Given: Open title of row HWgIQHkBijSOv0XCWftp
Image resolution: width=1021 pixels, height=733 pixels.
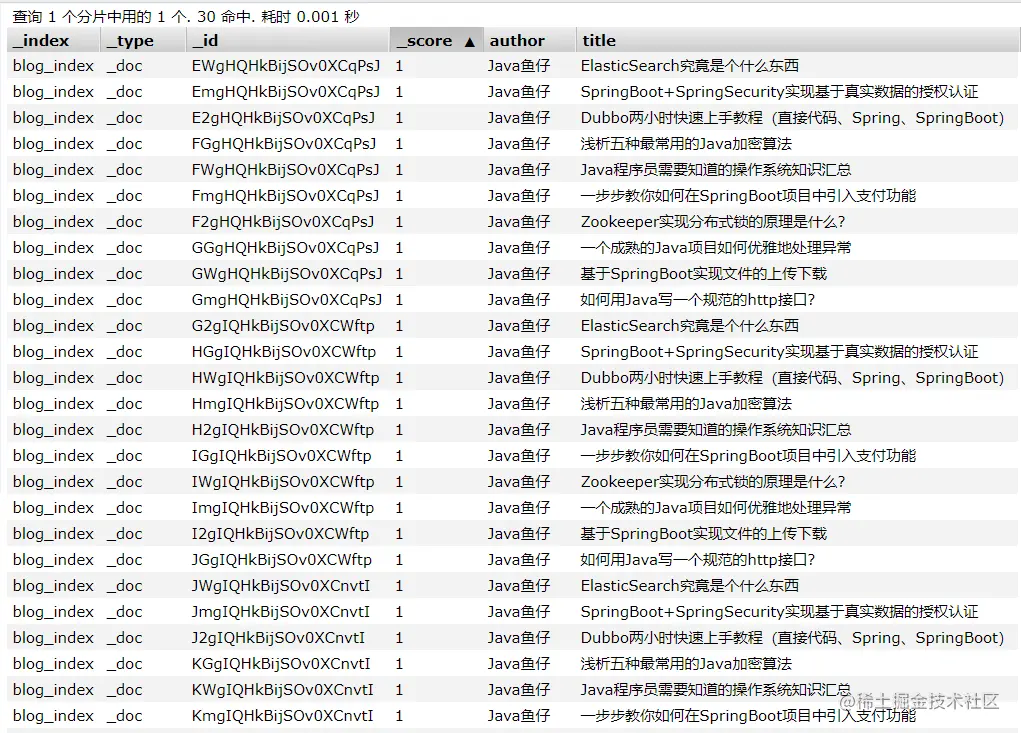Looking at the screenshot, I should pyautogui.click(x=792, y=378).
